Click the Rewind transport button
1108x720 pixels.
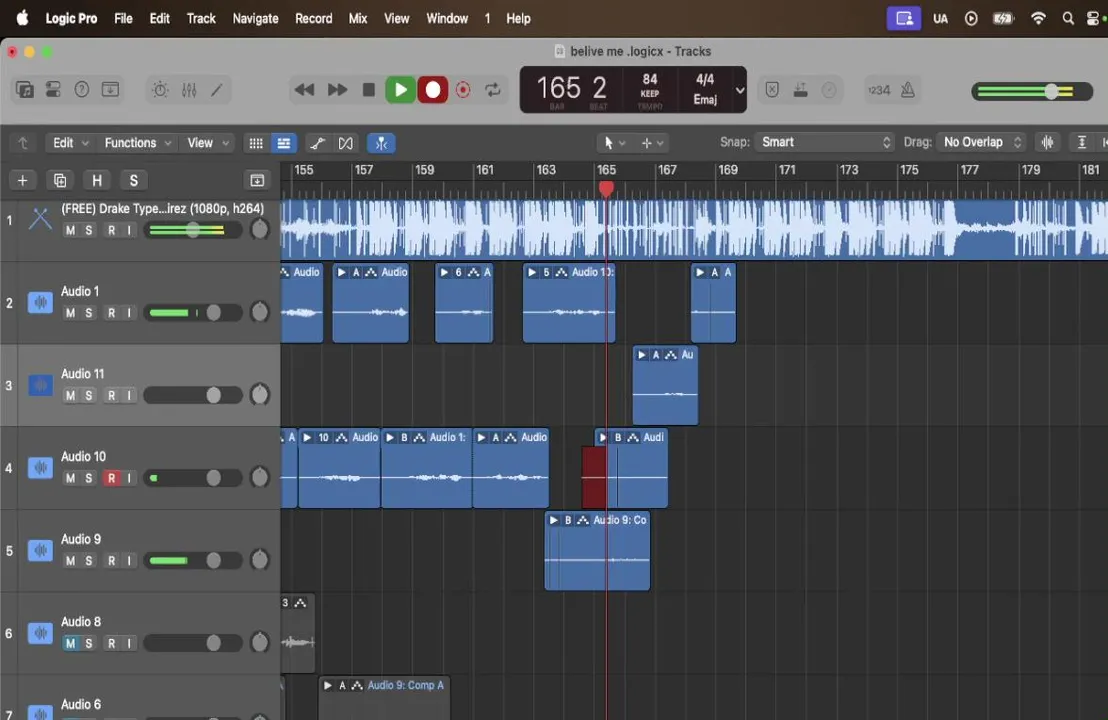[304, 90]
